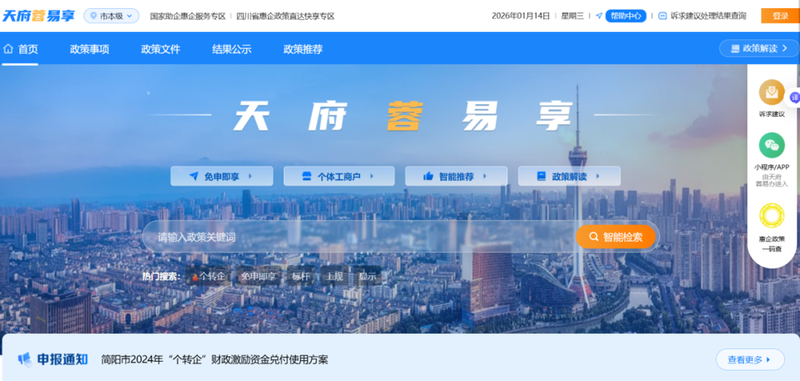The width and height of the screenshot is (800, 381).
Task: Click the 星期三 weekday text
Action: tap(572, 16)
